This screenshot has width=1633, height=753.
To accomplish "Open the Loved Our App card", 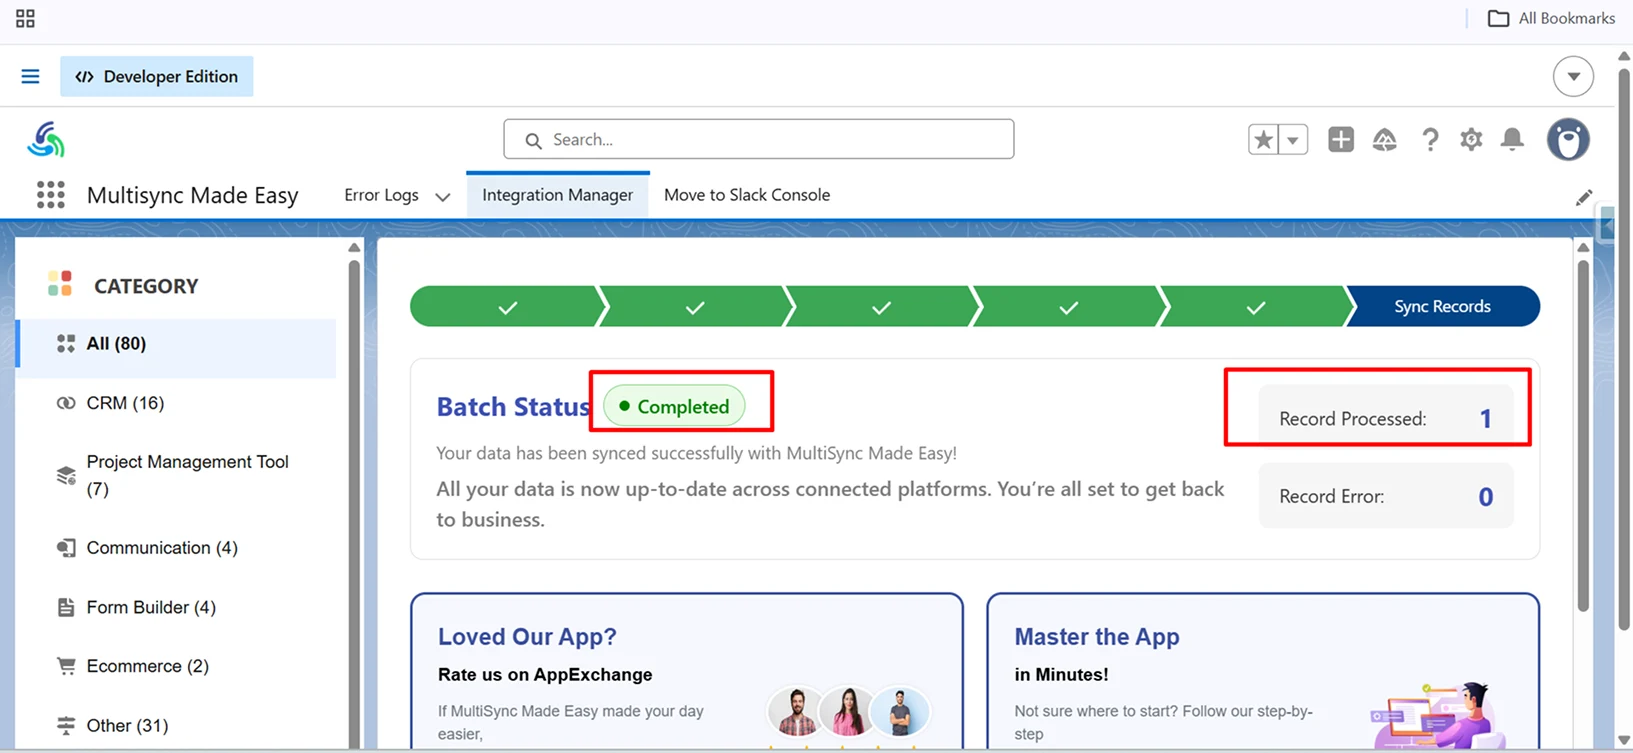I will click(x=687, y=670).
